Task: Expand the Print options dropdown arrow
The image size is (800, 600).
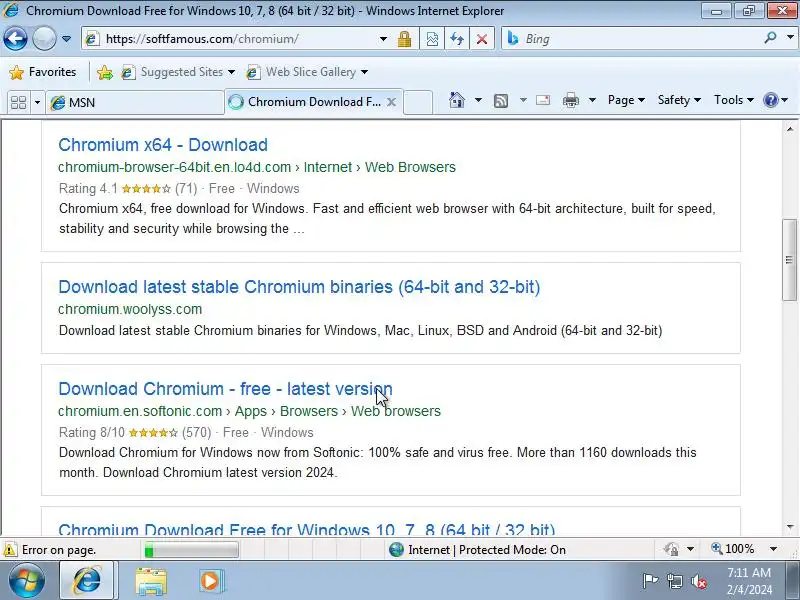Action: (592, 100)
